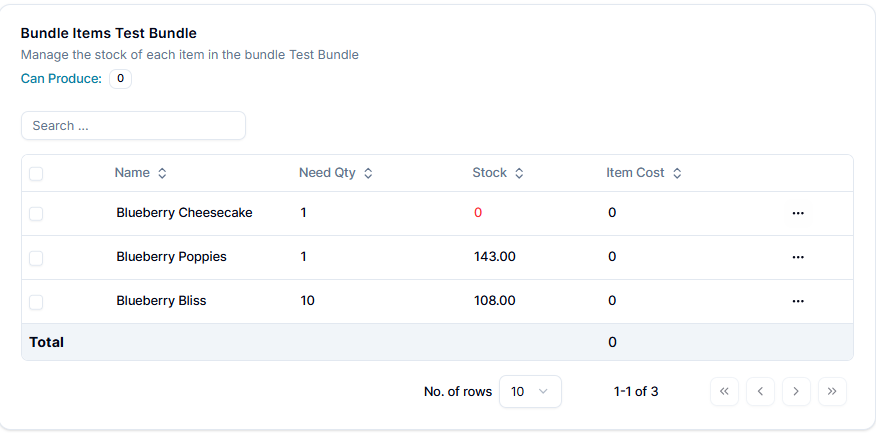Tick the Blueberry Bliss row checkbox
The width and height of the screenshot is (876, 433).
pos(36,301)
